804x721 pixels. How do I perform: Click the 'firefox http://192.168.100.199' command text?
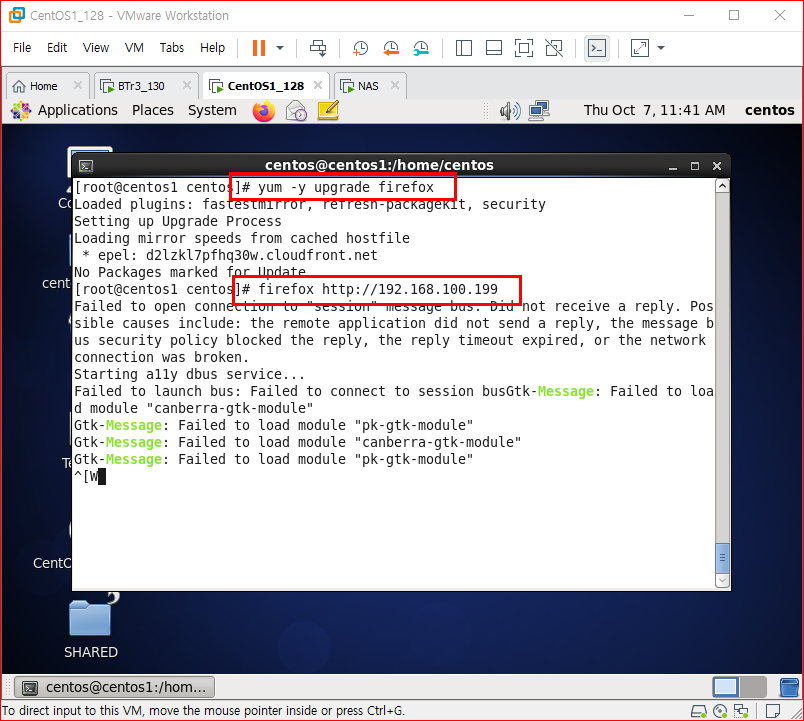(x=377, y=289)
